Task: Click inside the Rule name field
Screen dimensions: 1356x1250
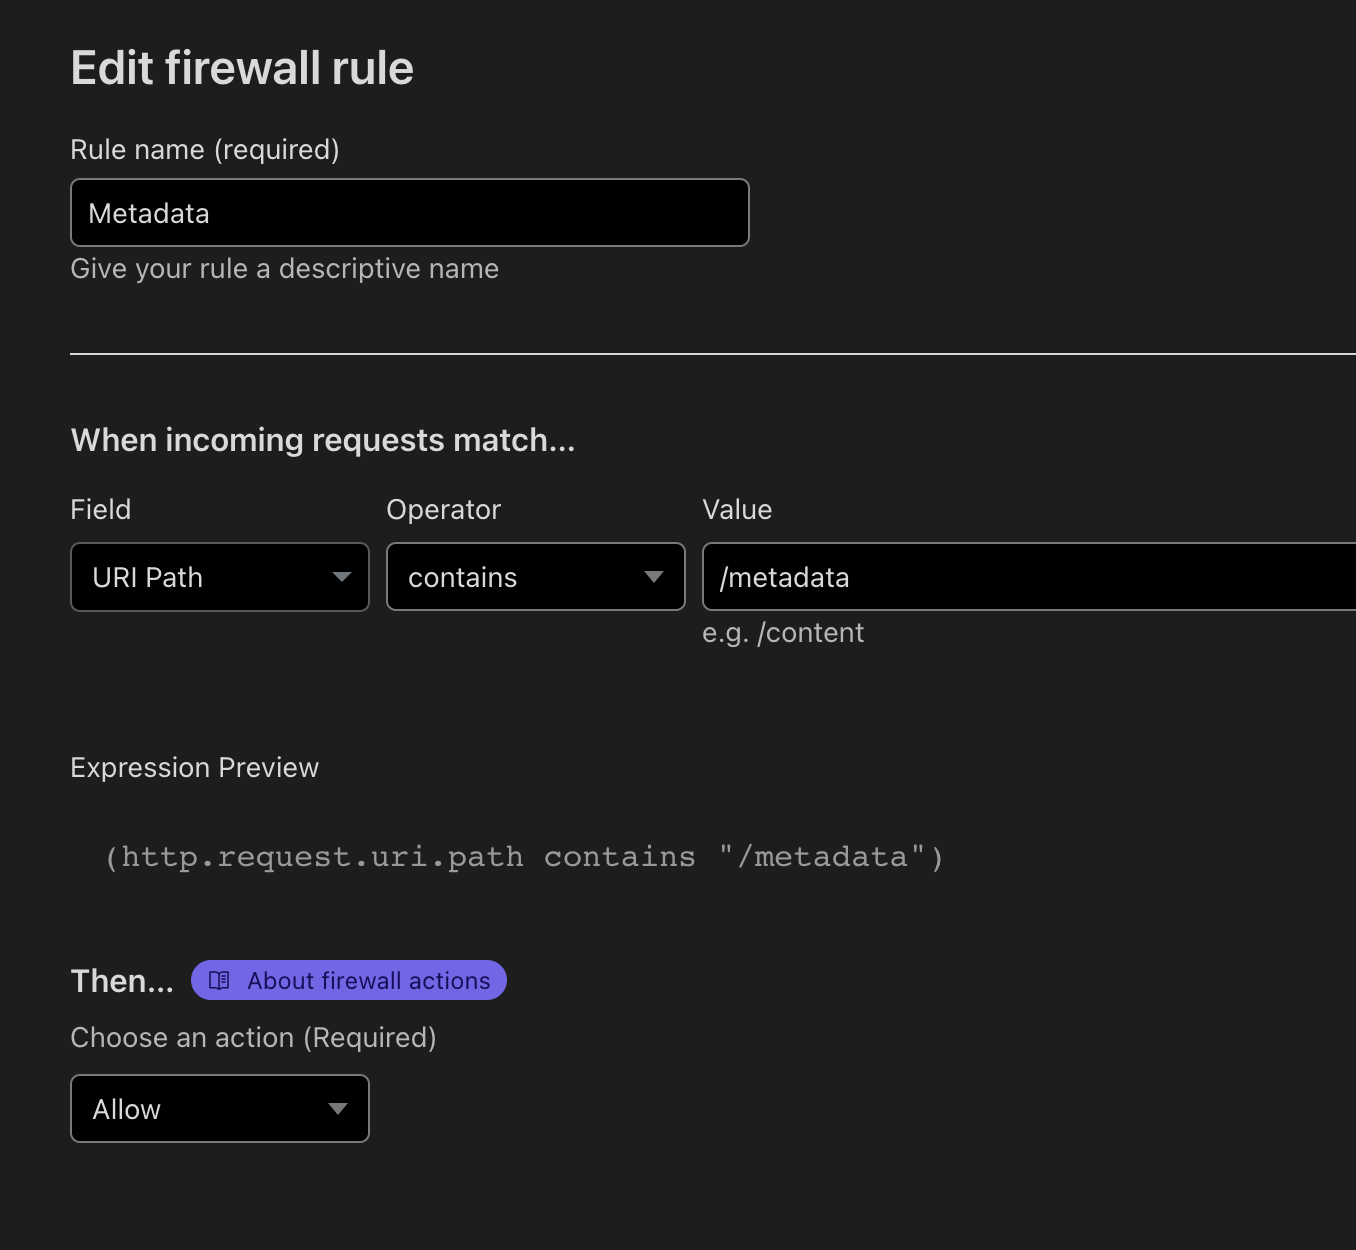Action: pyautogui.click(x=409, y=212)
